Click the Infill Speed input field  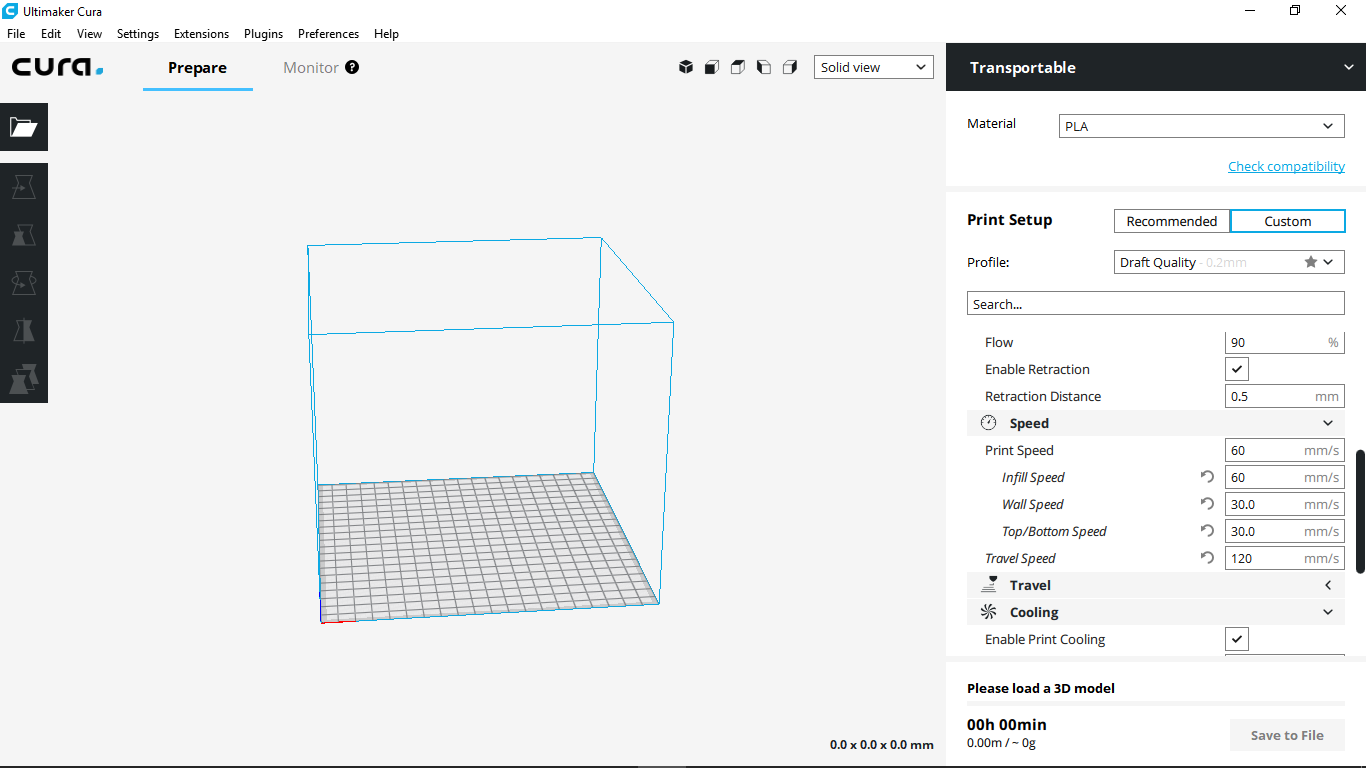1285,477
